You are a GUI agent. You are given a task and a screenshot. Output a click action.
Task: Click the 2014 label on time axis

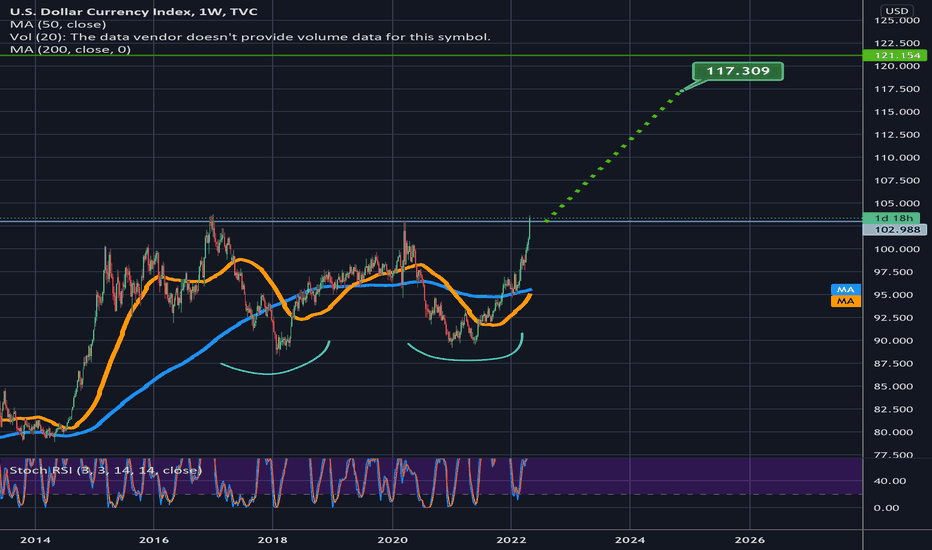coord(35,540)
